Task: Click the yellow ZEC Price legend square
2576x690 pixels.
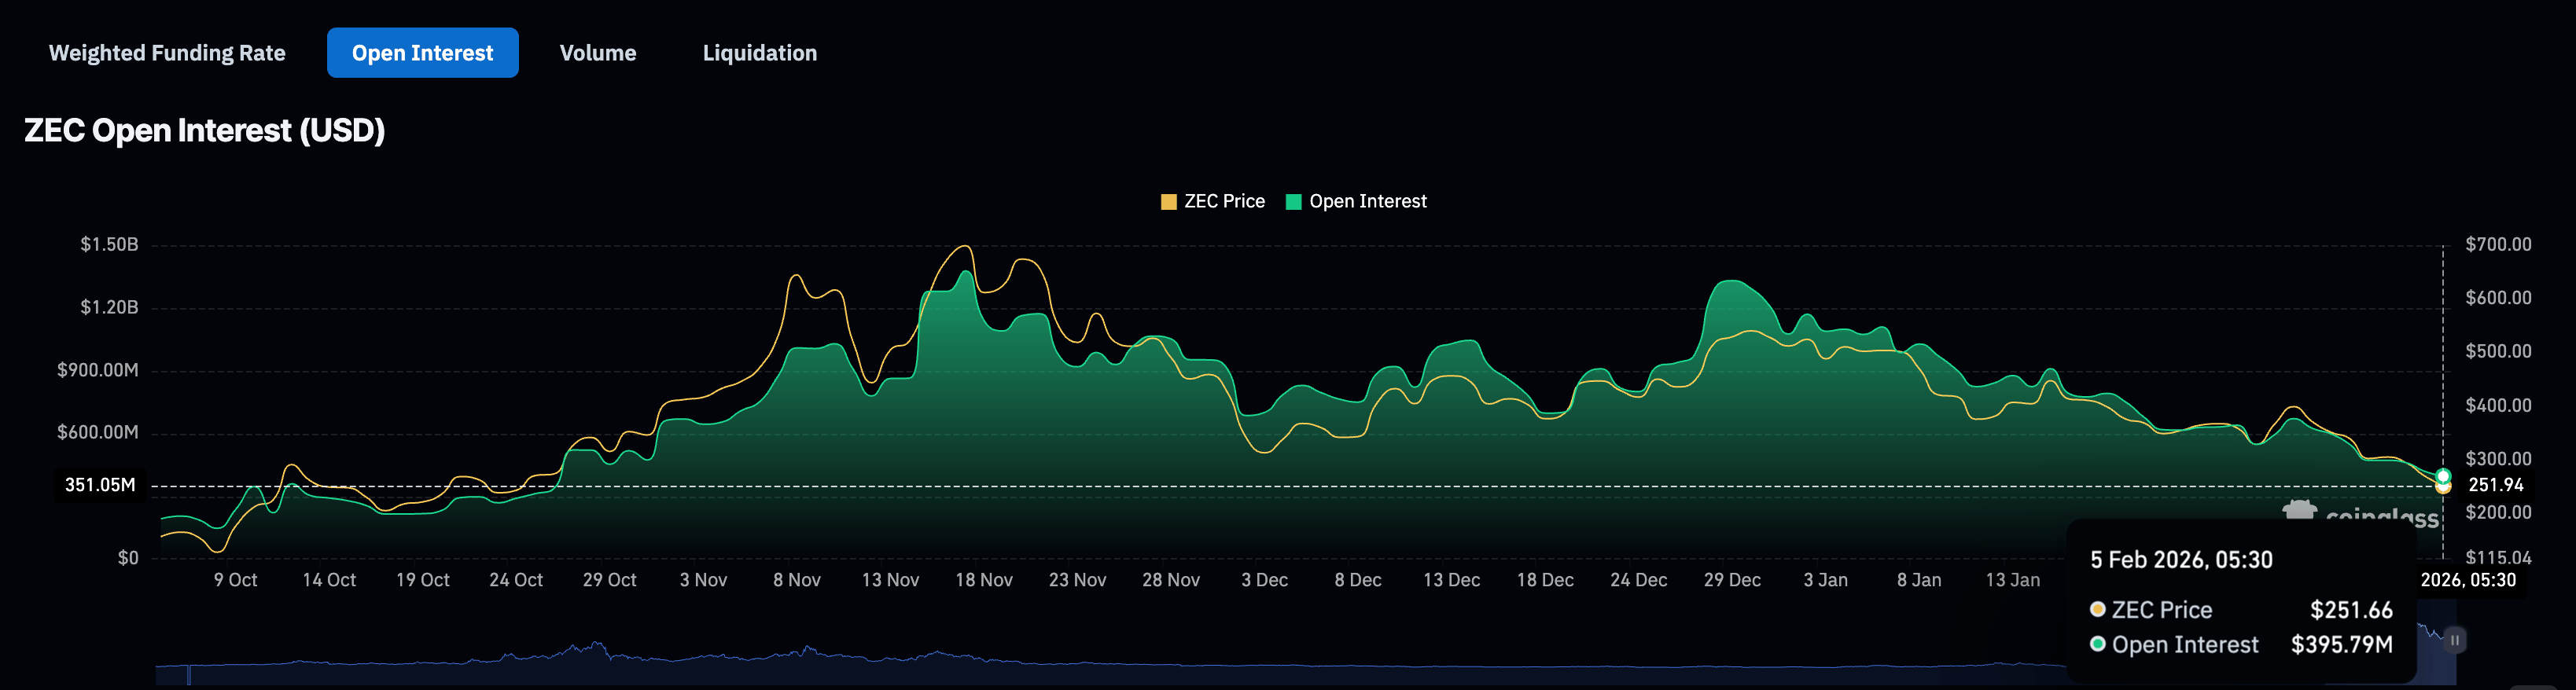Action: (1168, 202)
